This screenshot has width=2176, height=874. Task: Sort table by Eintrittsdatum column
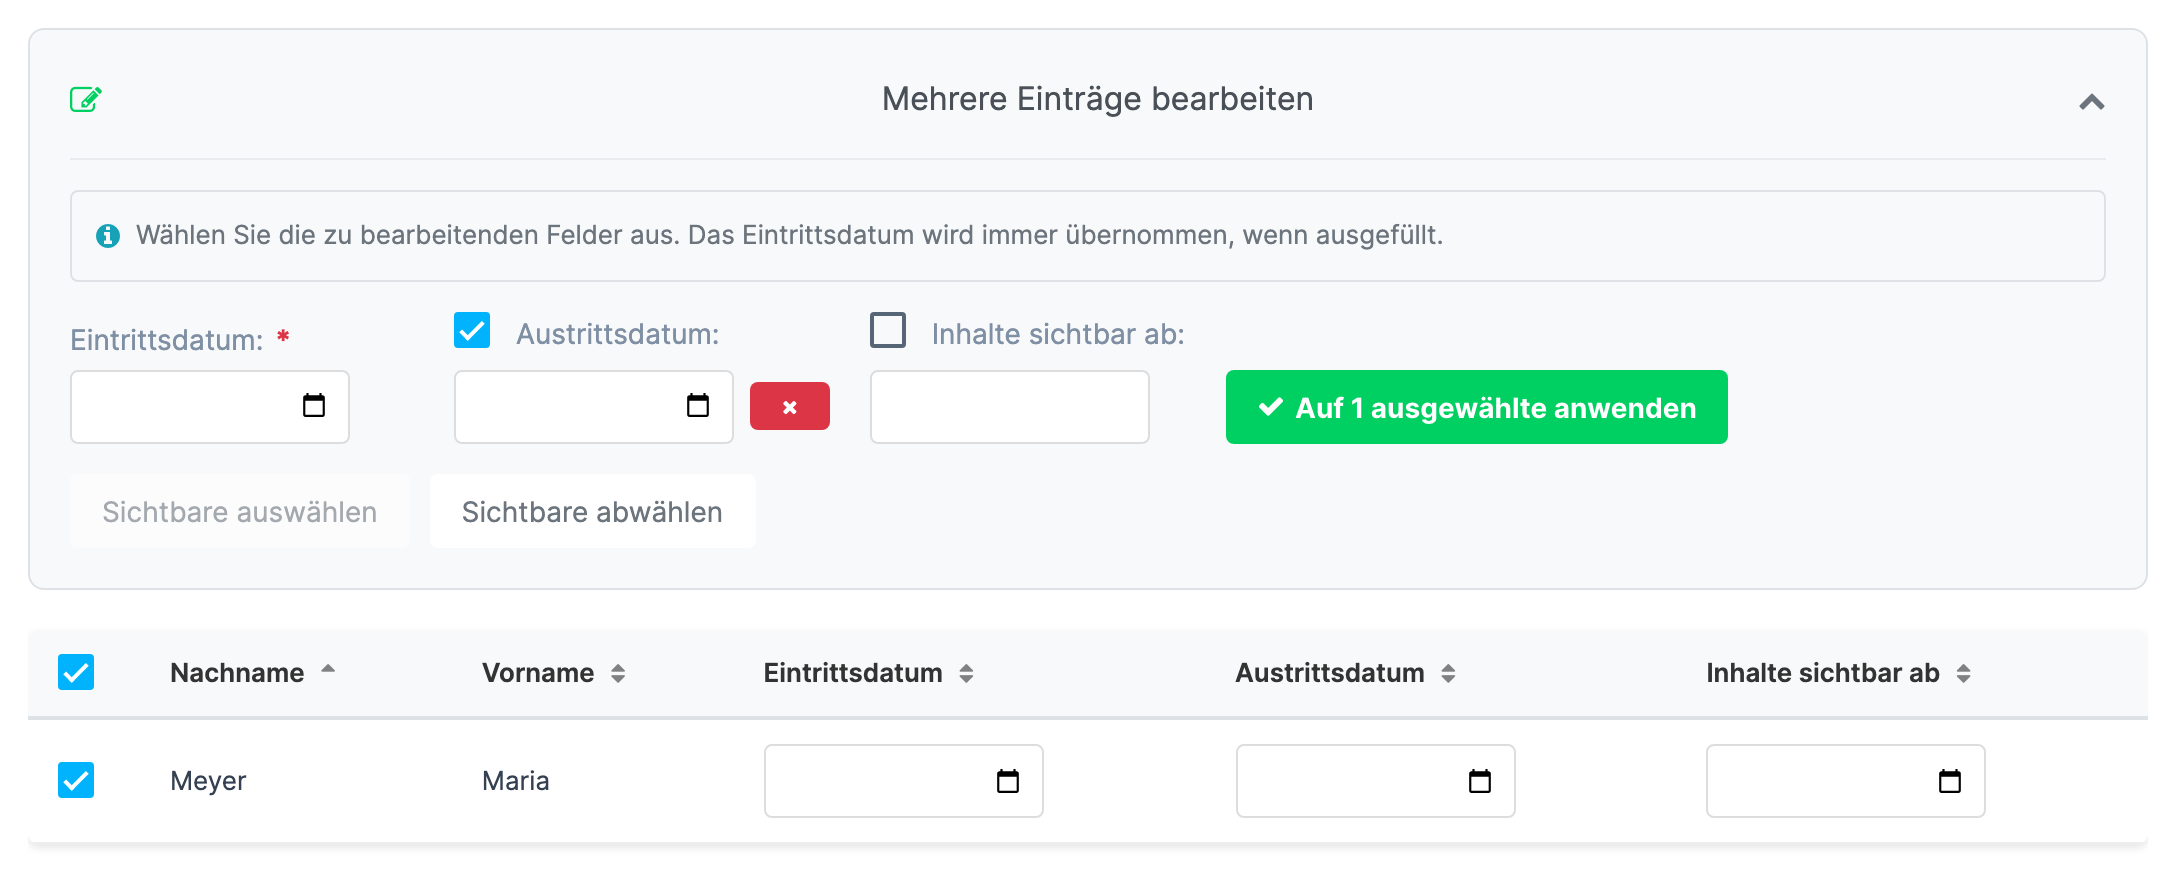coord(868,673)
